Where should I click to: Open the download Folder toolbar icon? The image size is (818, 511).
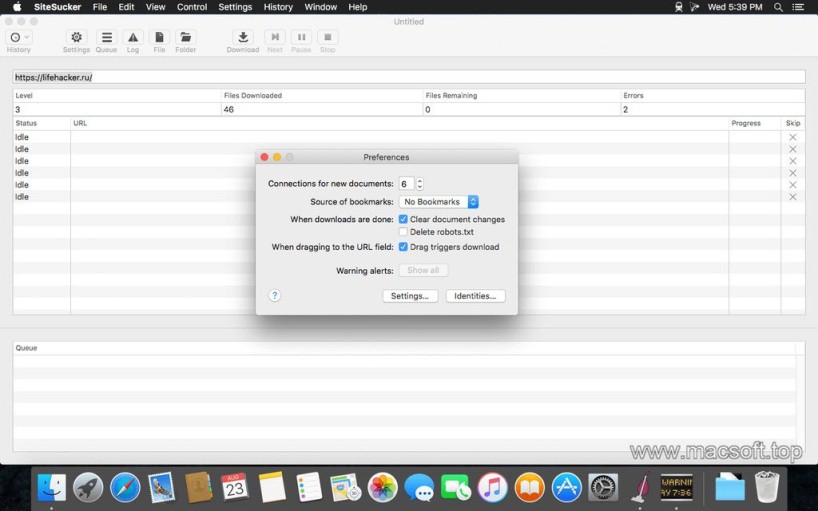(186, 38)
